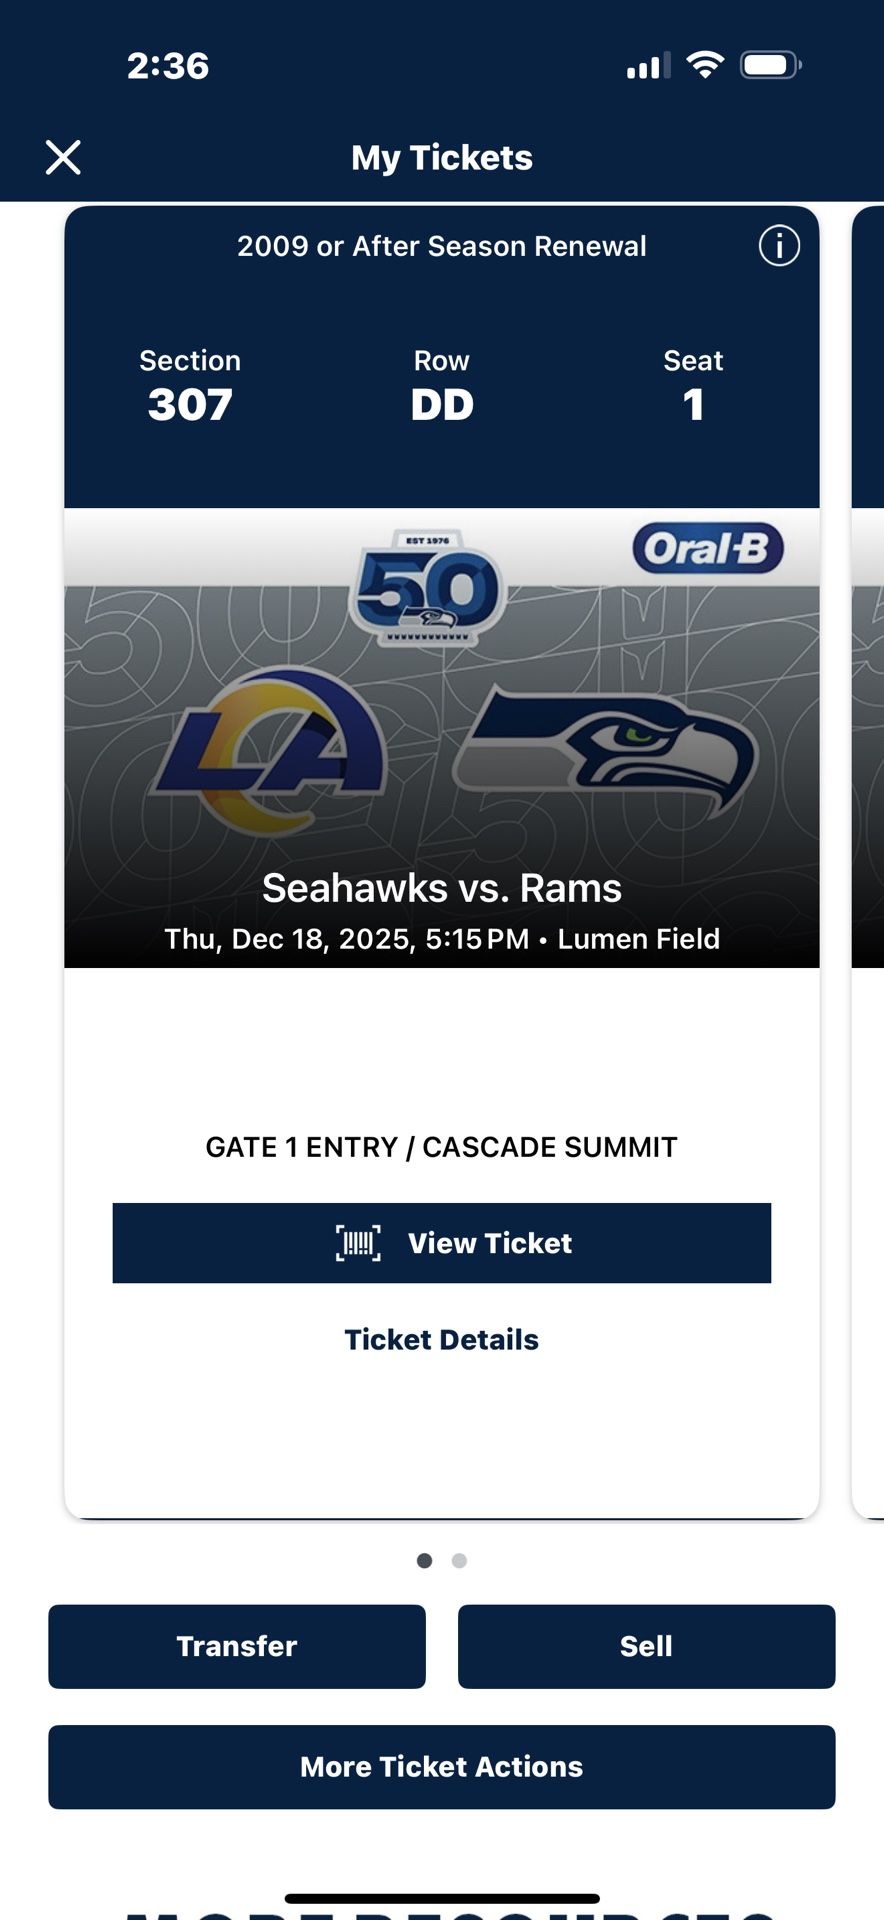
Task: Tap the battery indicator in status bar
Action: 770,63
